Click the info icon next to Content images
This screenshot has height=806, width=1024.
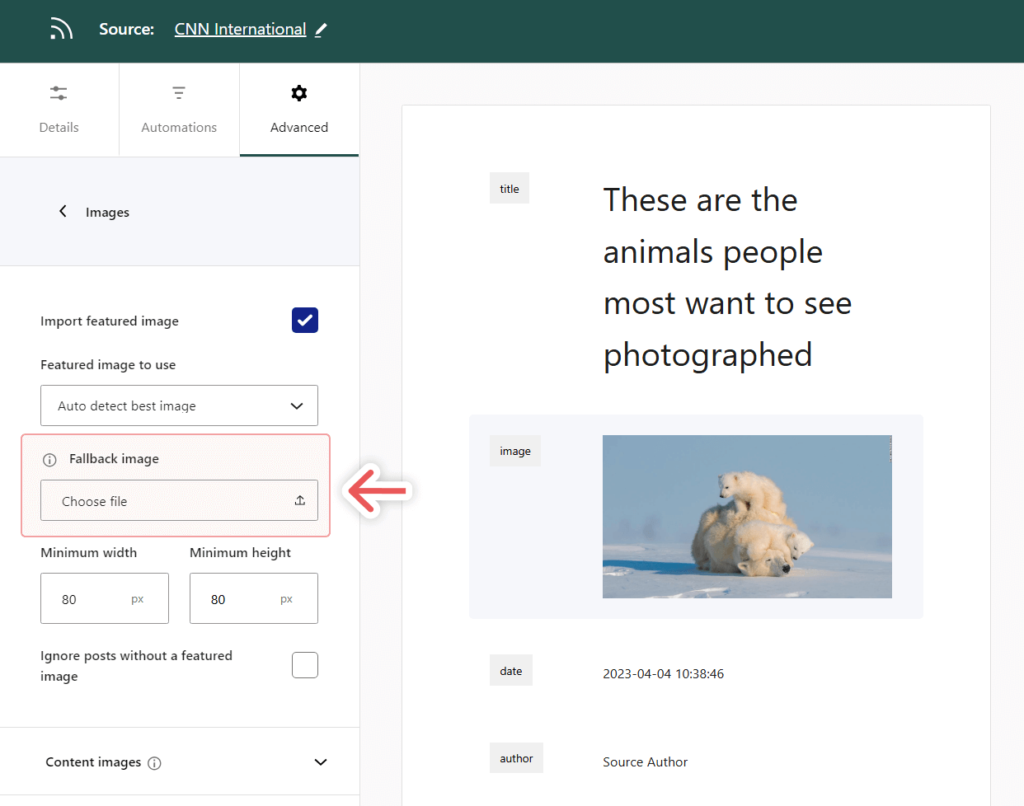[155, 762]
